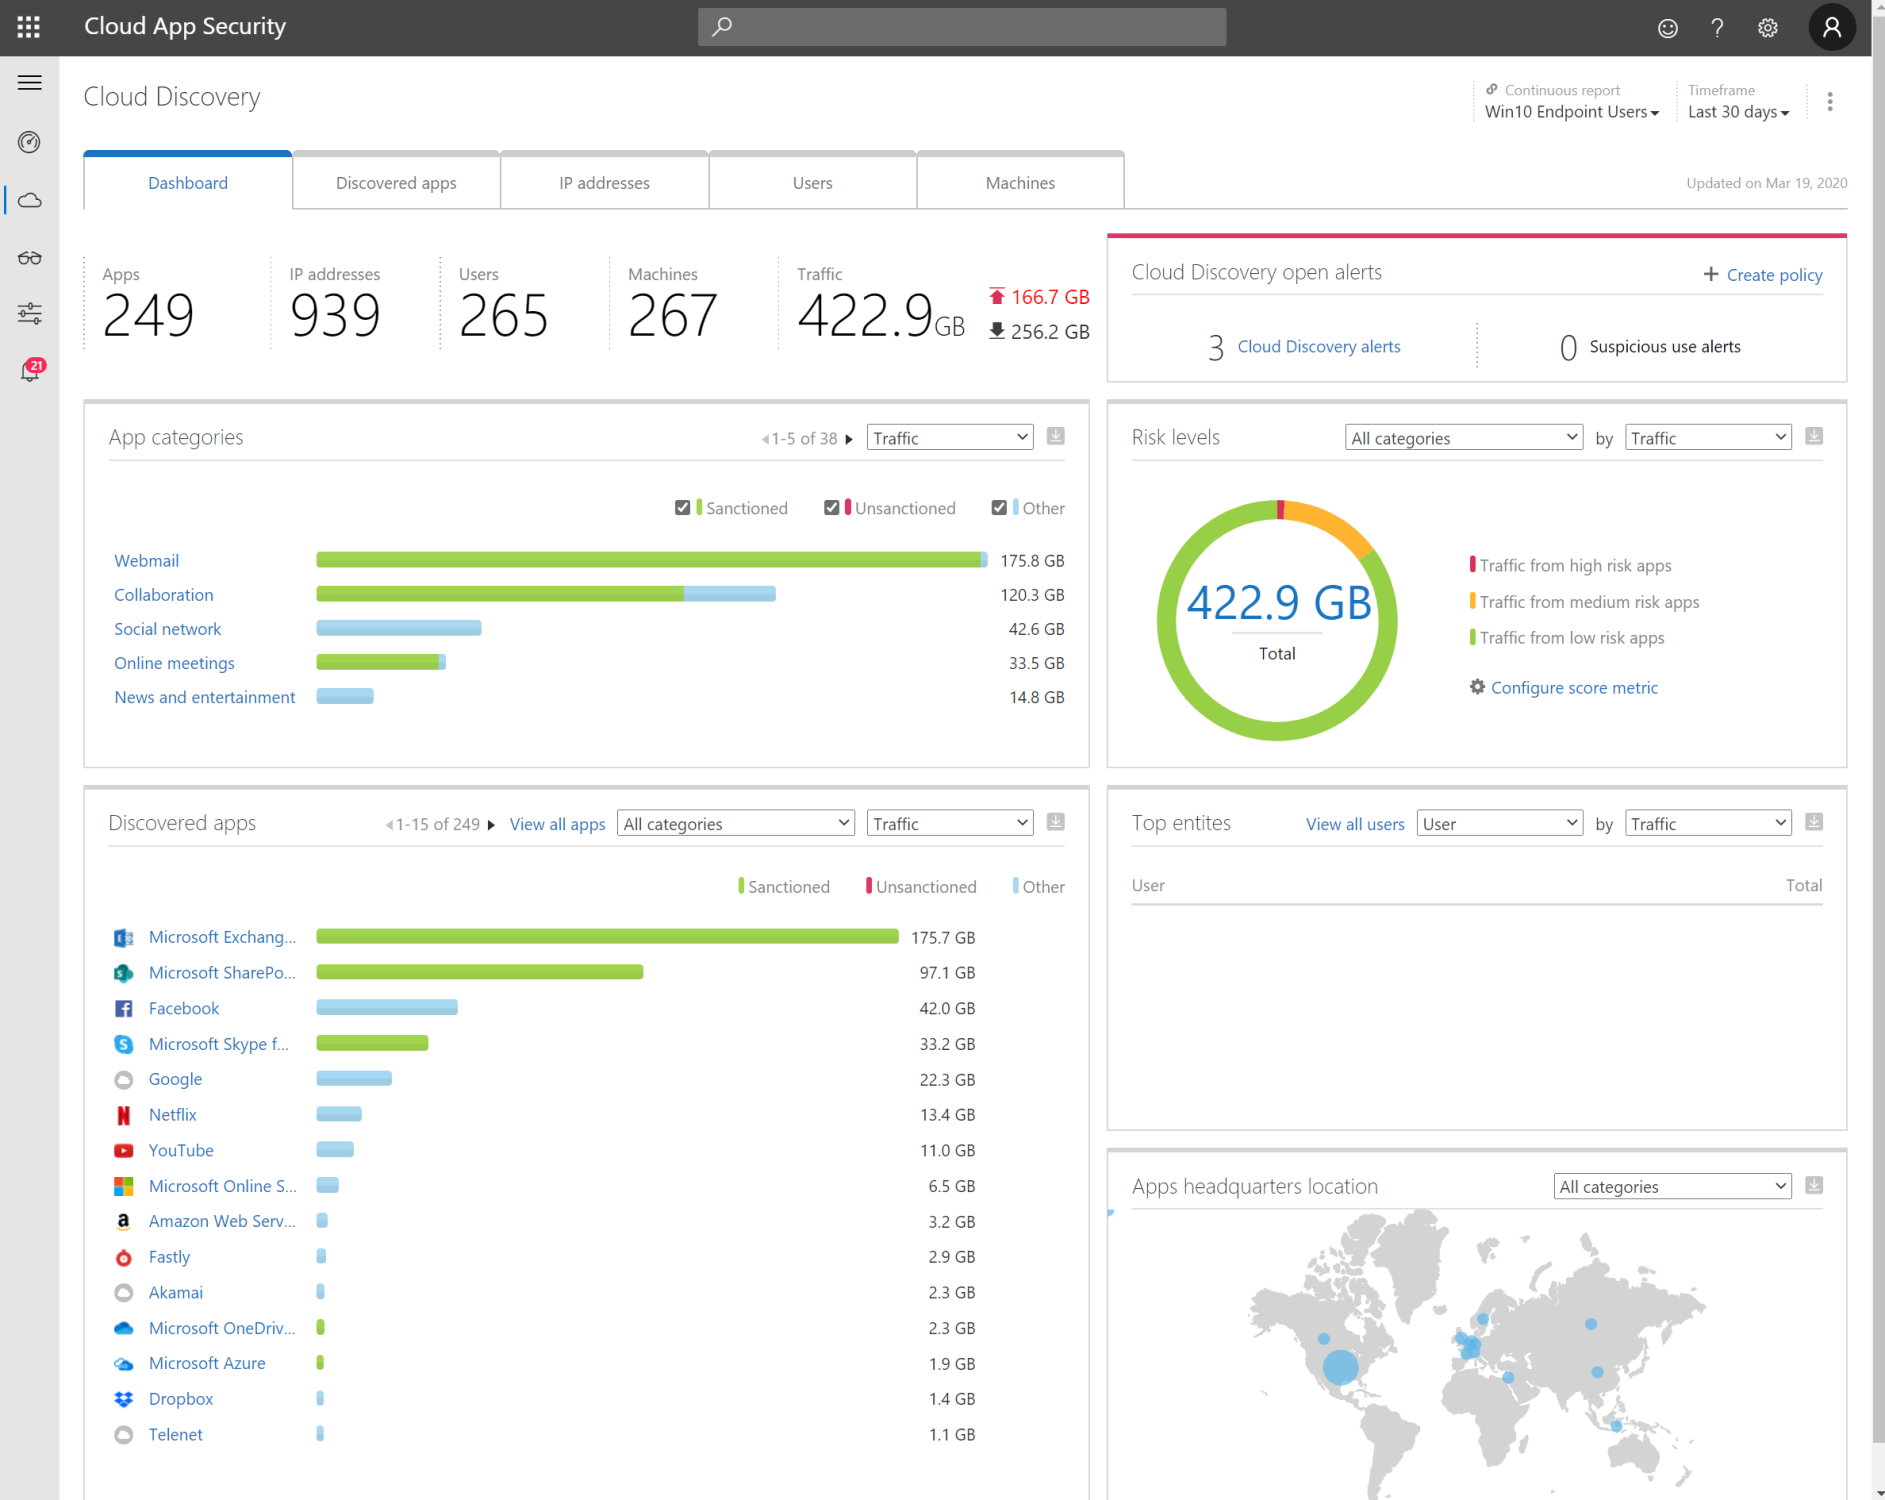Screen dimensions: 1885x1500
Task: Open View all apps link
Action: coord(557,823)
